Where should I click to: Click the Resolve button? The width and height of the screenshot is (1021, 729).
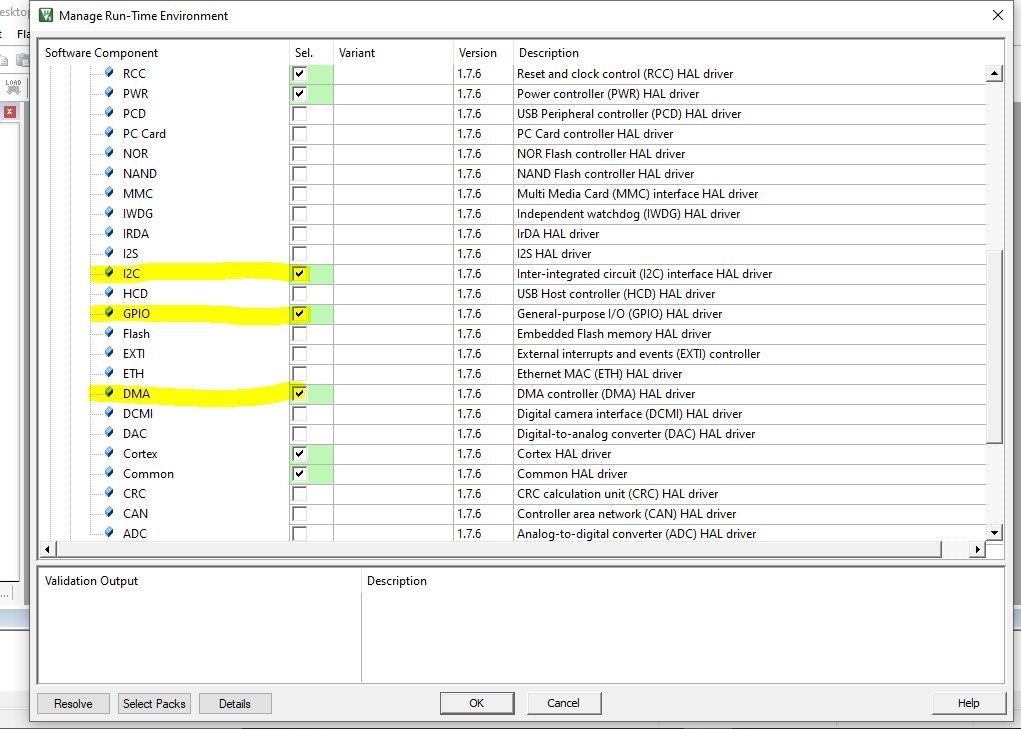click(x=73, y=704)
